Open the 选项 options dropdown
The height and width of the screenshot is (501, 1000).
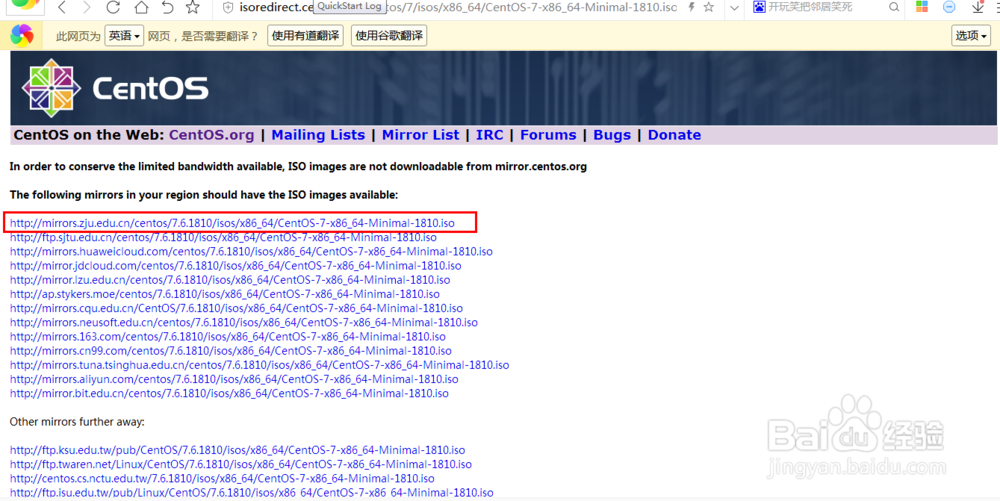pos(971,36)
